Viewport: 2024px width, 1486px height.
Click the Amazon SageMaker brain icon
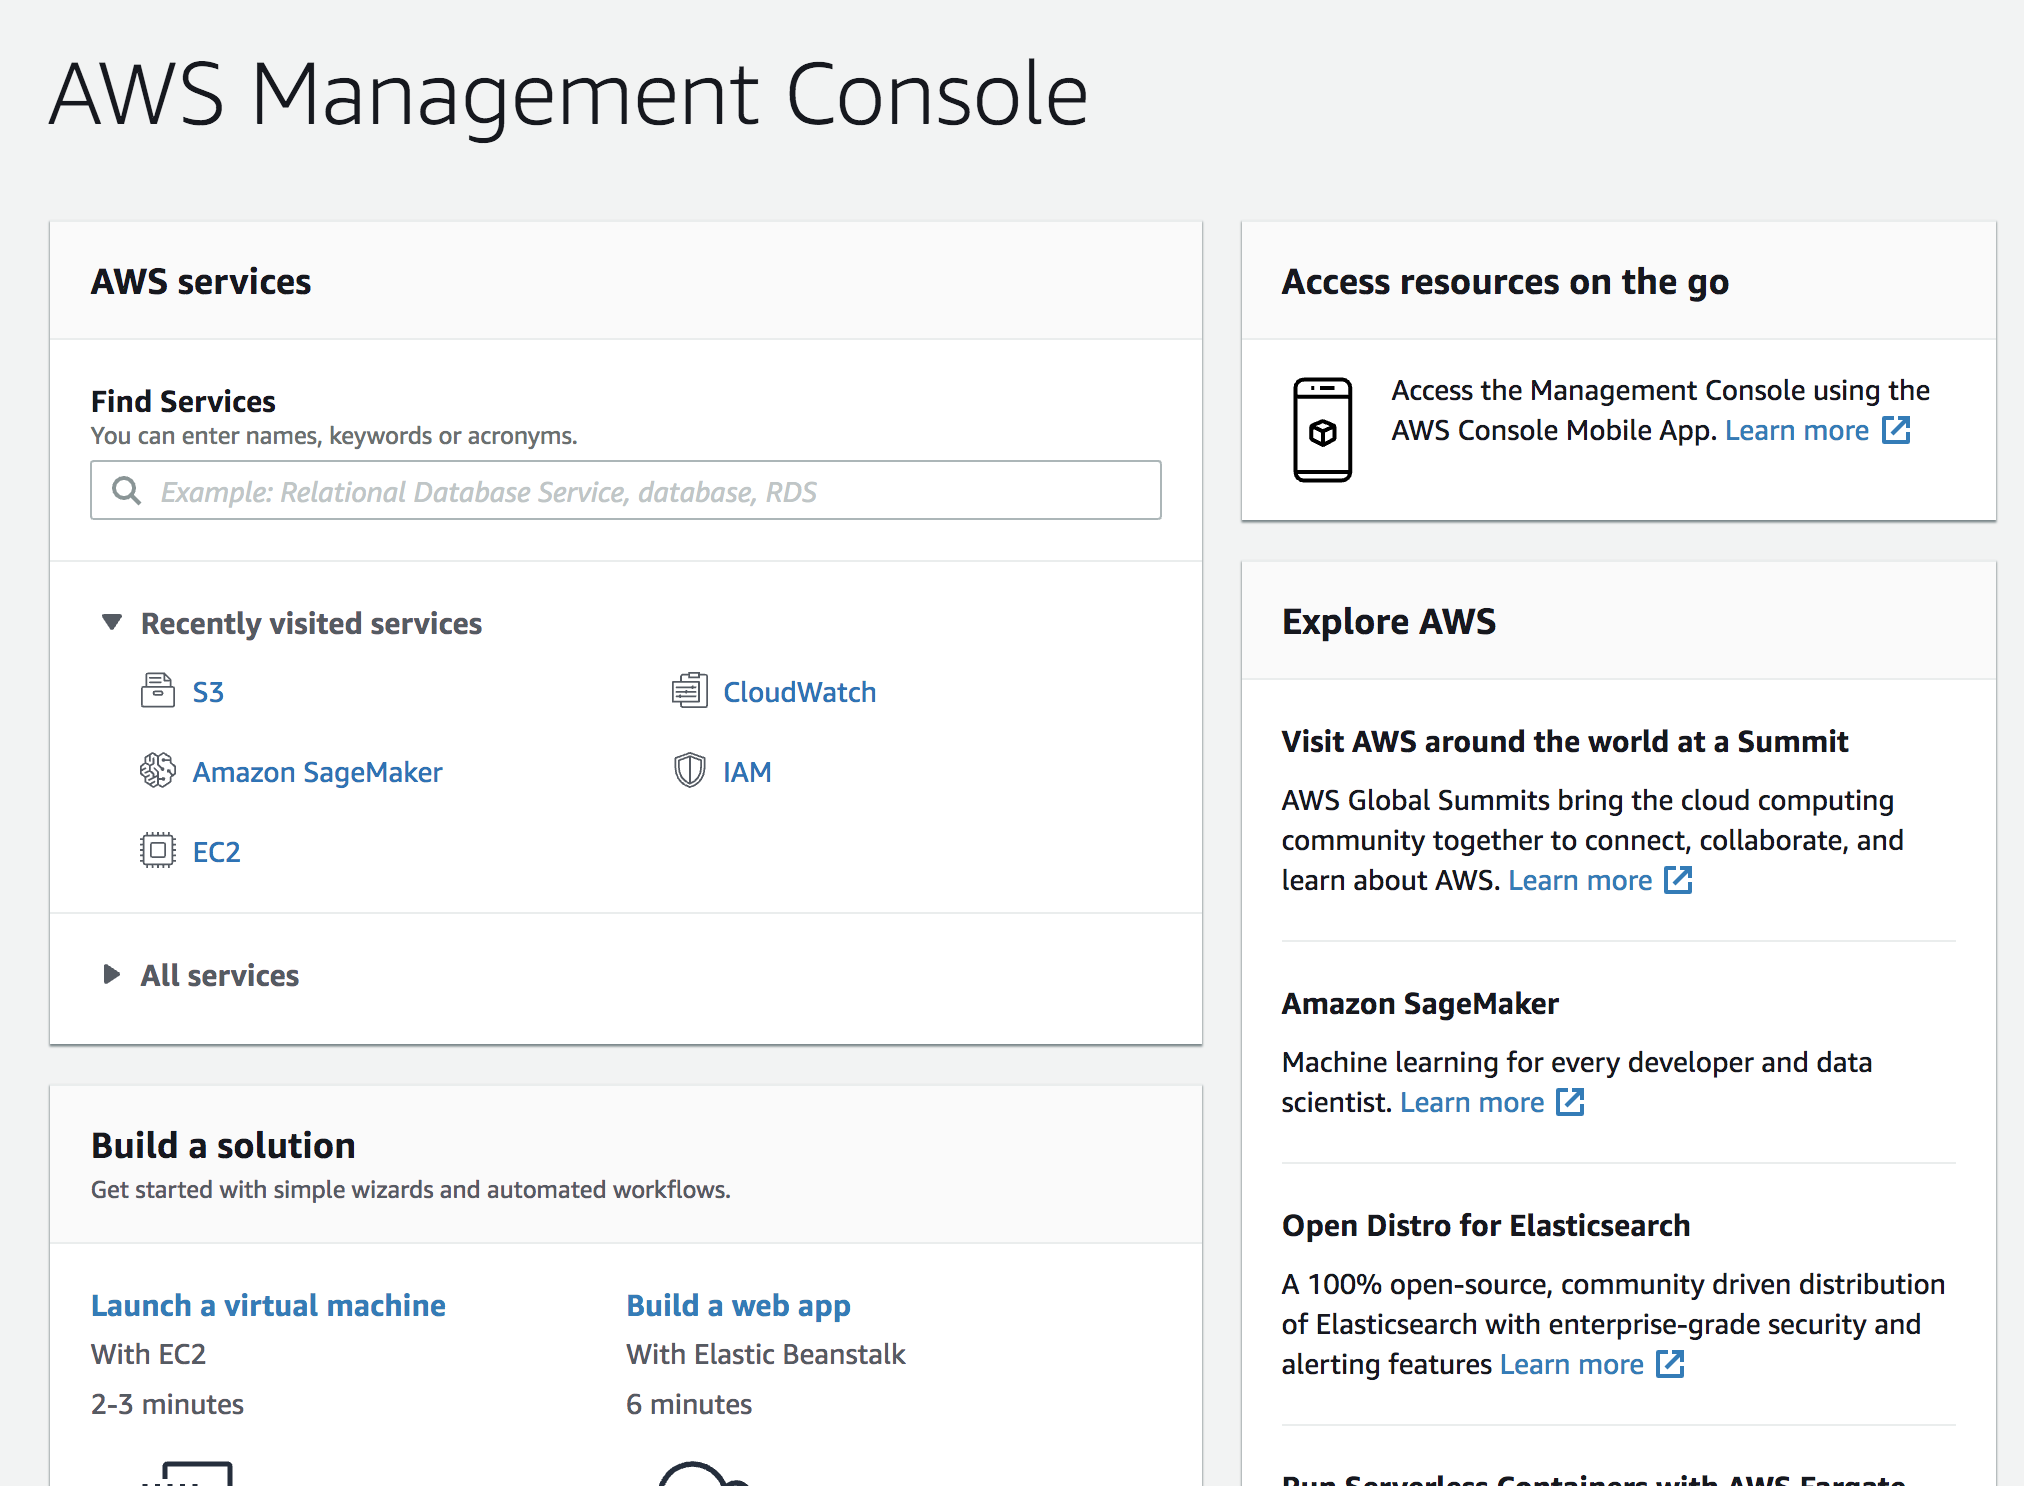(157, 771)
